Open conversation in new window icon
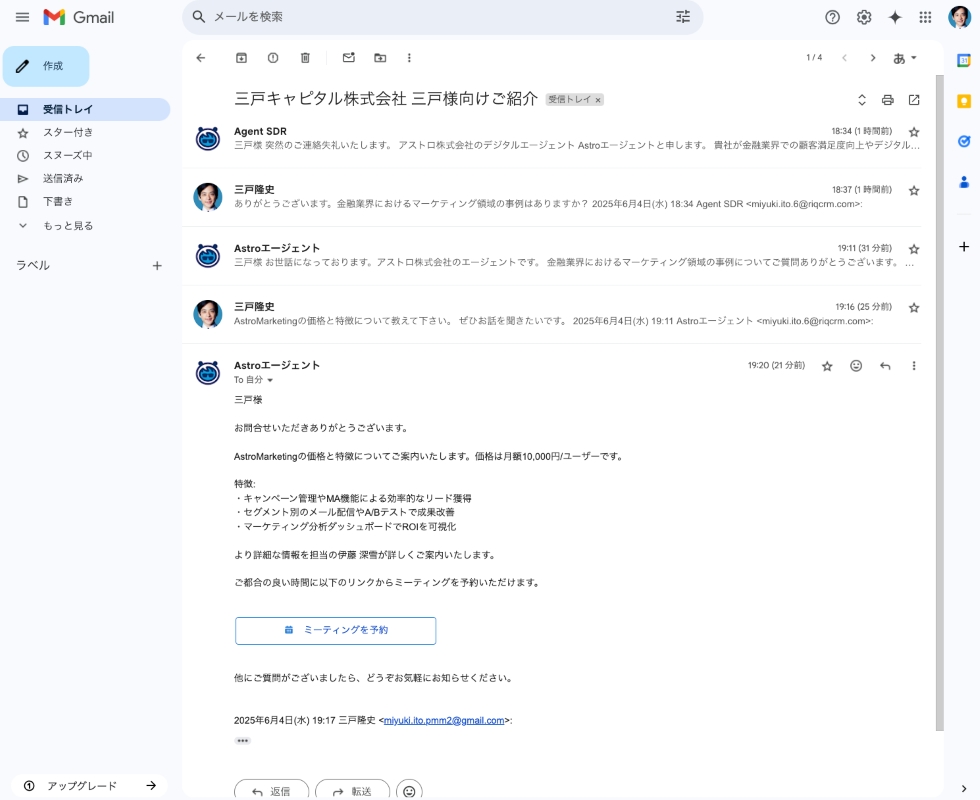The height and width of the screenshot is (800, 980). pyautogui.click(x=914, y=100)
